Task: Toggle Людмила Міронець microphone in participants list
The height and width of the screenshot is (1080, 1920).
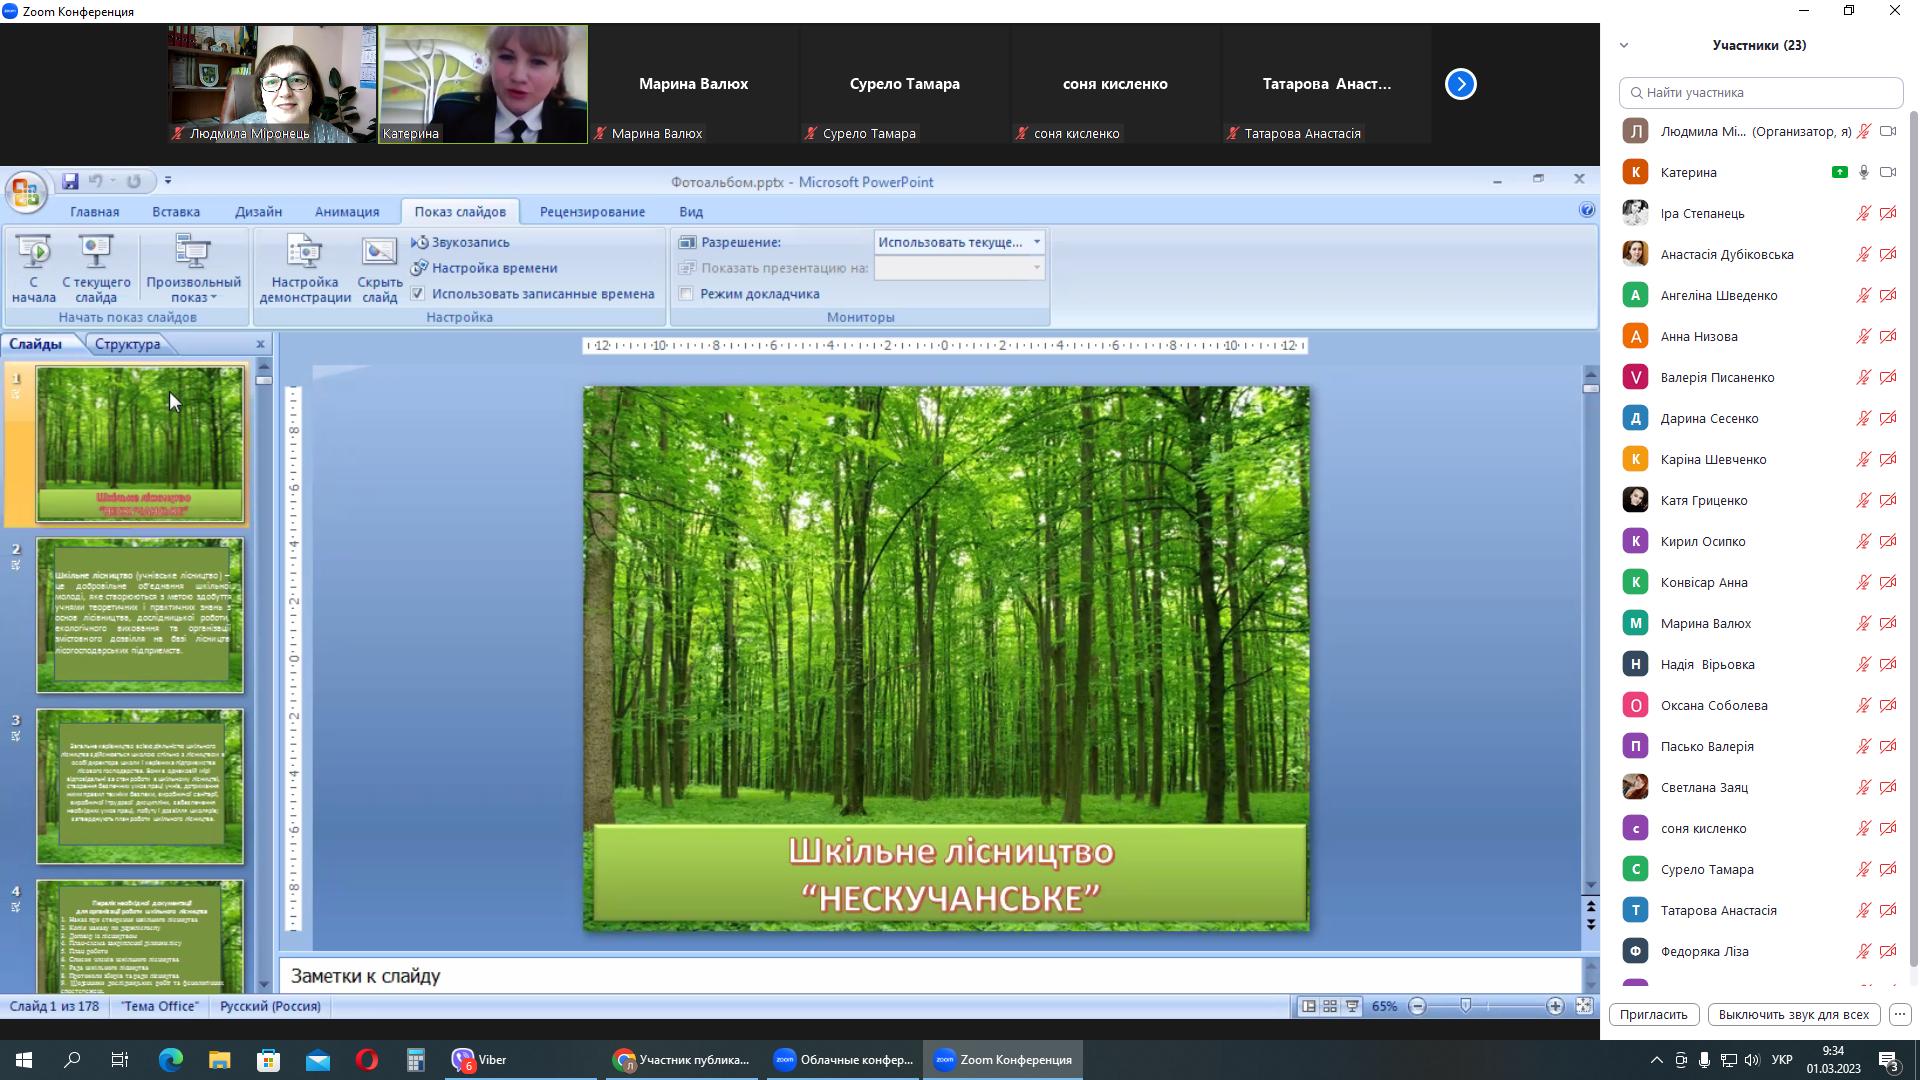Action: [1863, 131]
